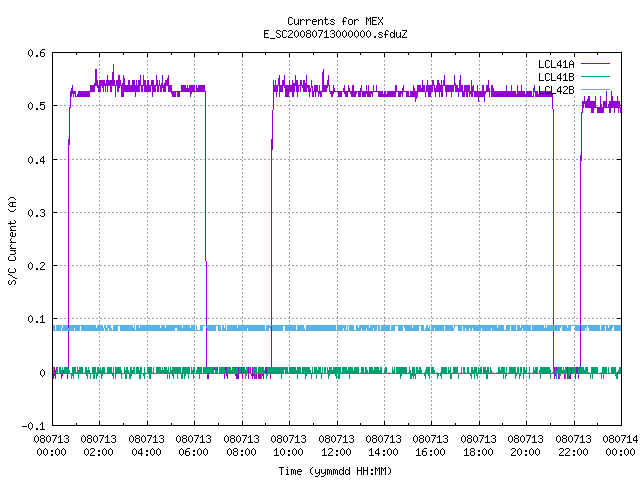Click the y-axis tick value 0.6
640x480 pixels.
pos(36,53)
